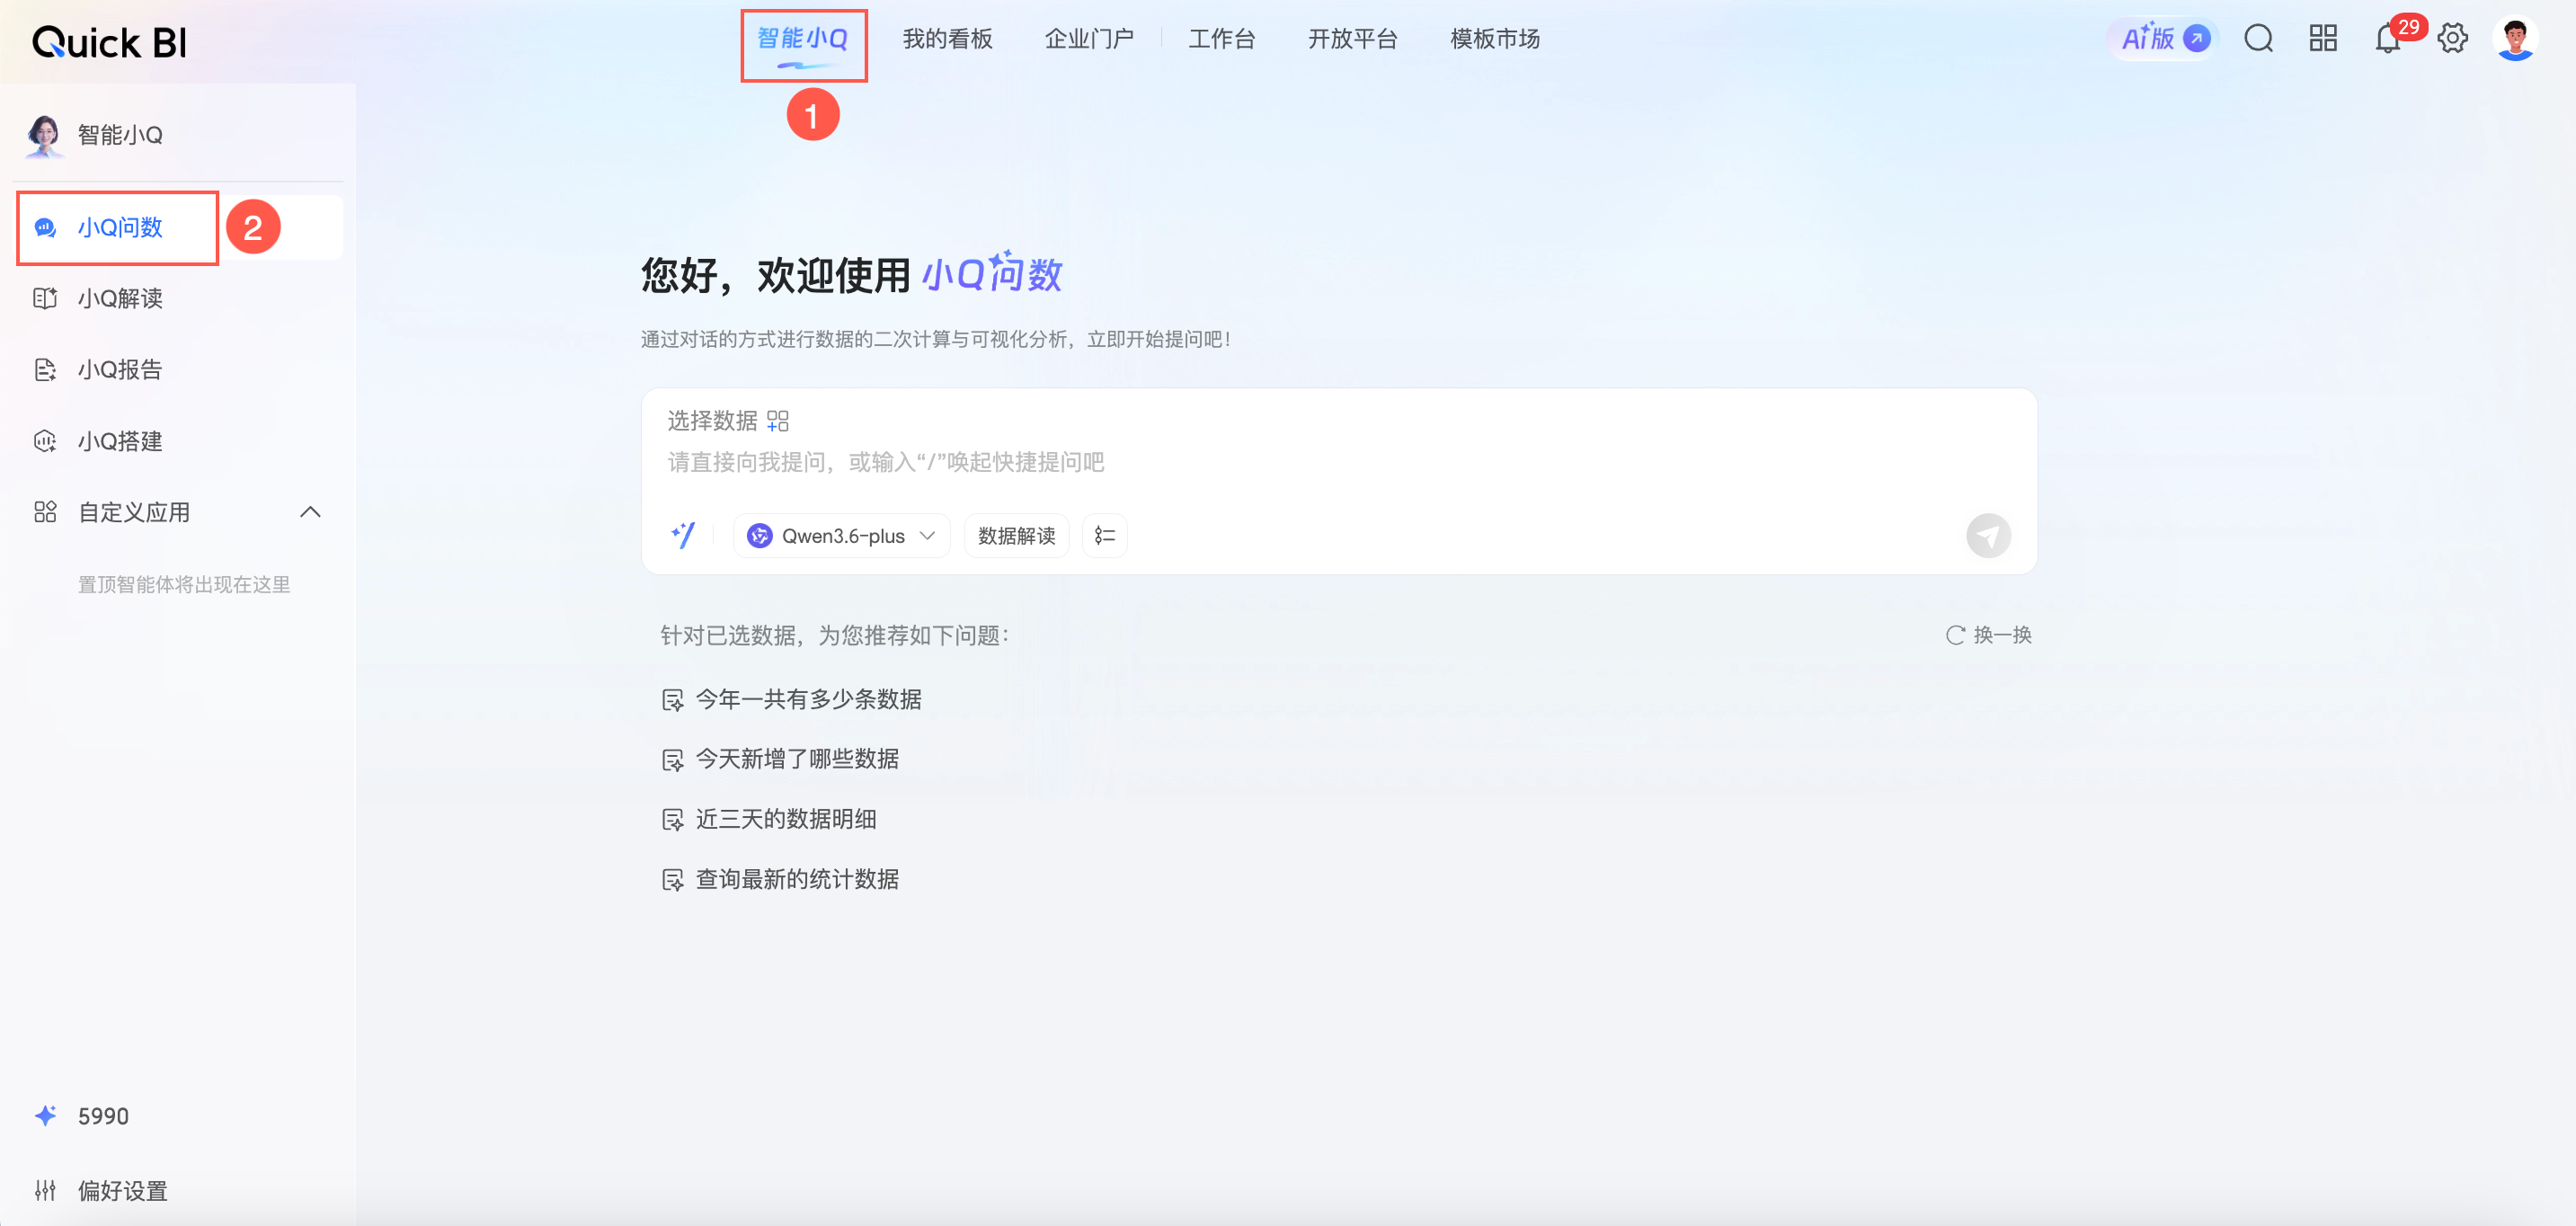
Task: Open notifications bell icon
Action: [2387, 39]
